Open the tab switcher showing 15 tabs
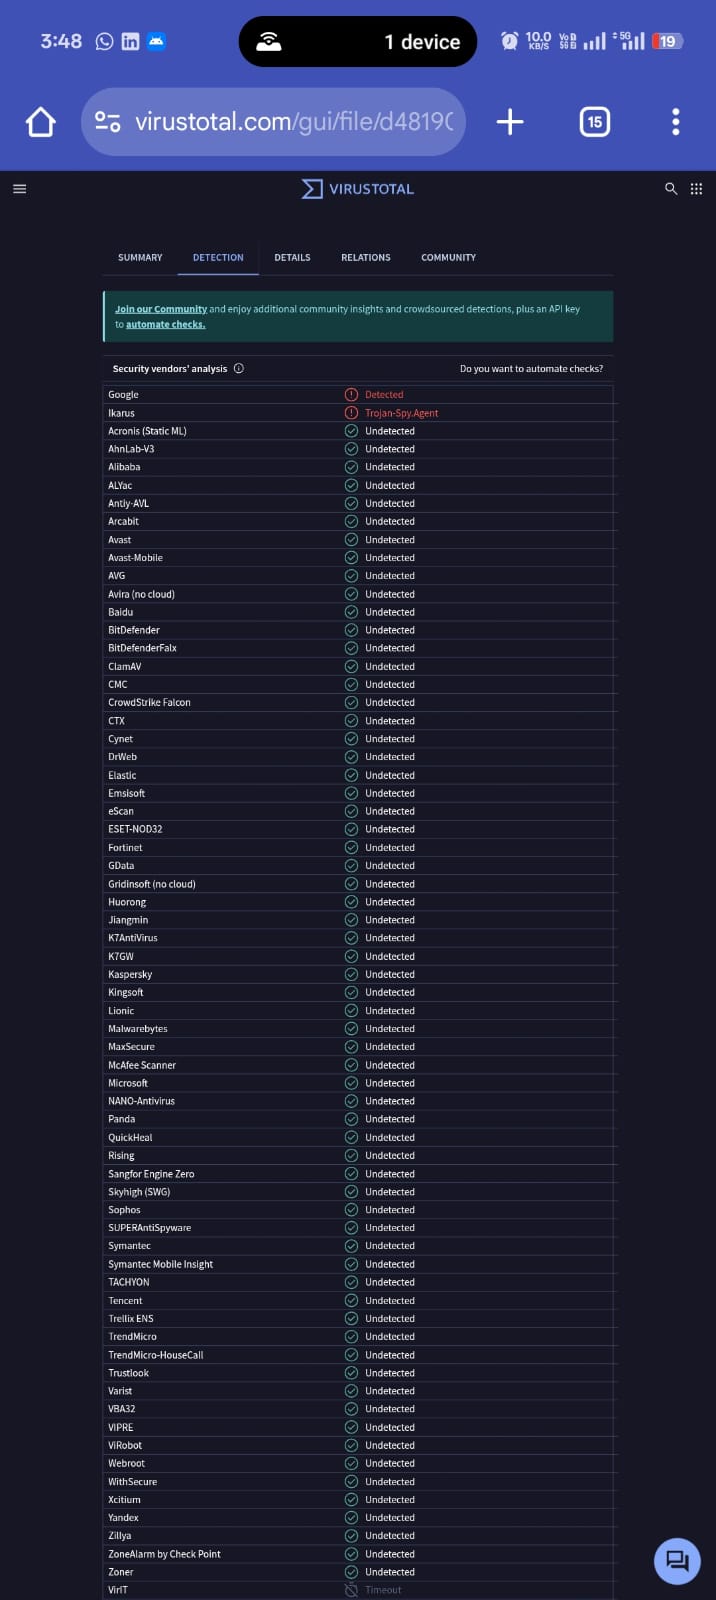The image size is (716, 1600). 594,122
